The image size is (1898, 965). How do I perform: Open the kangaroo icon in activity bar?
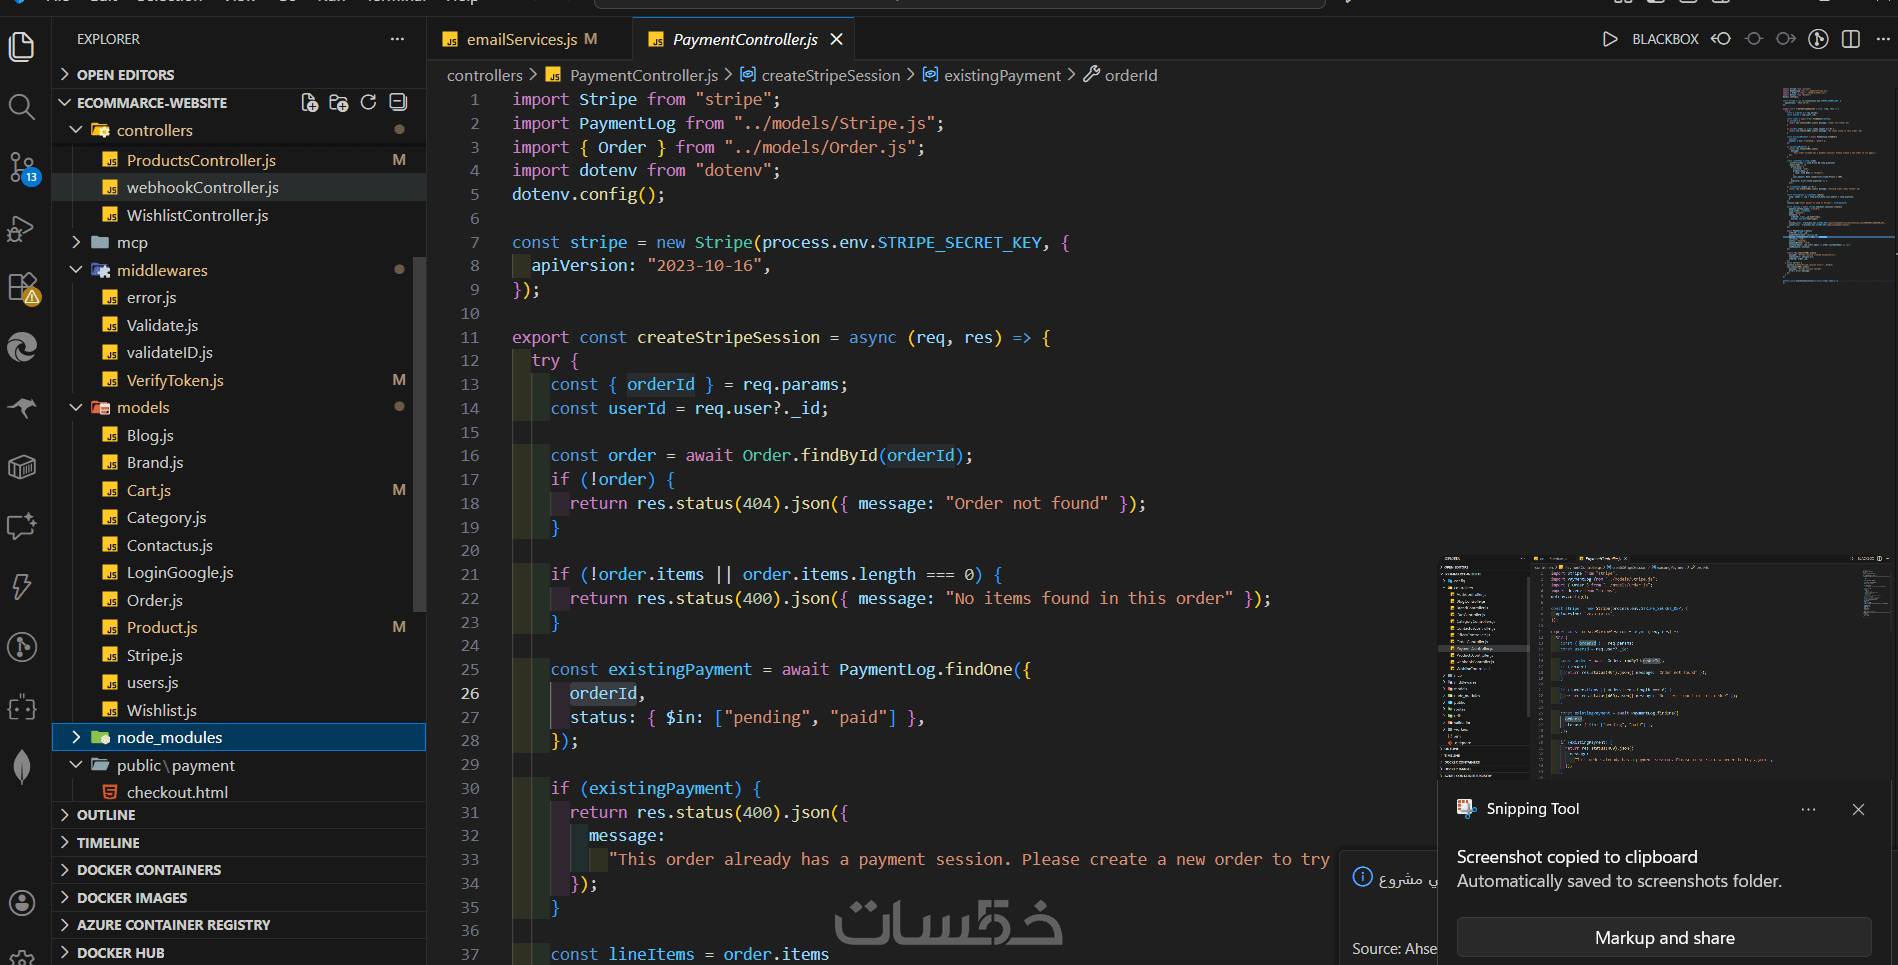click(22, 408)
